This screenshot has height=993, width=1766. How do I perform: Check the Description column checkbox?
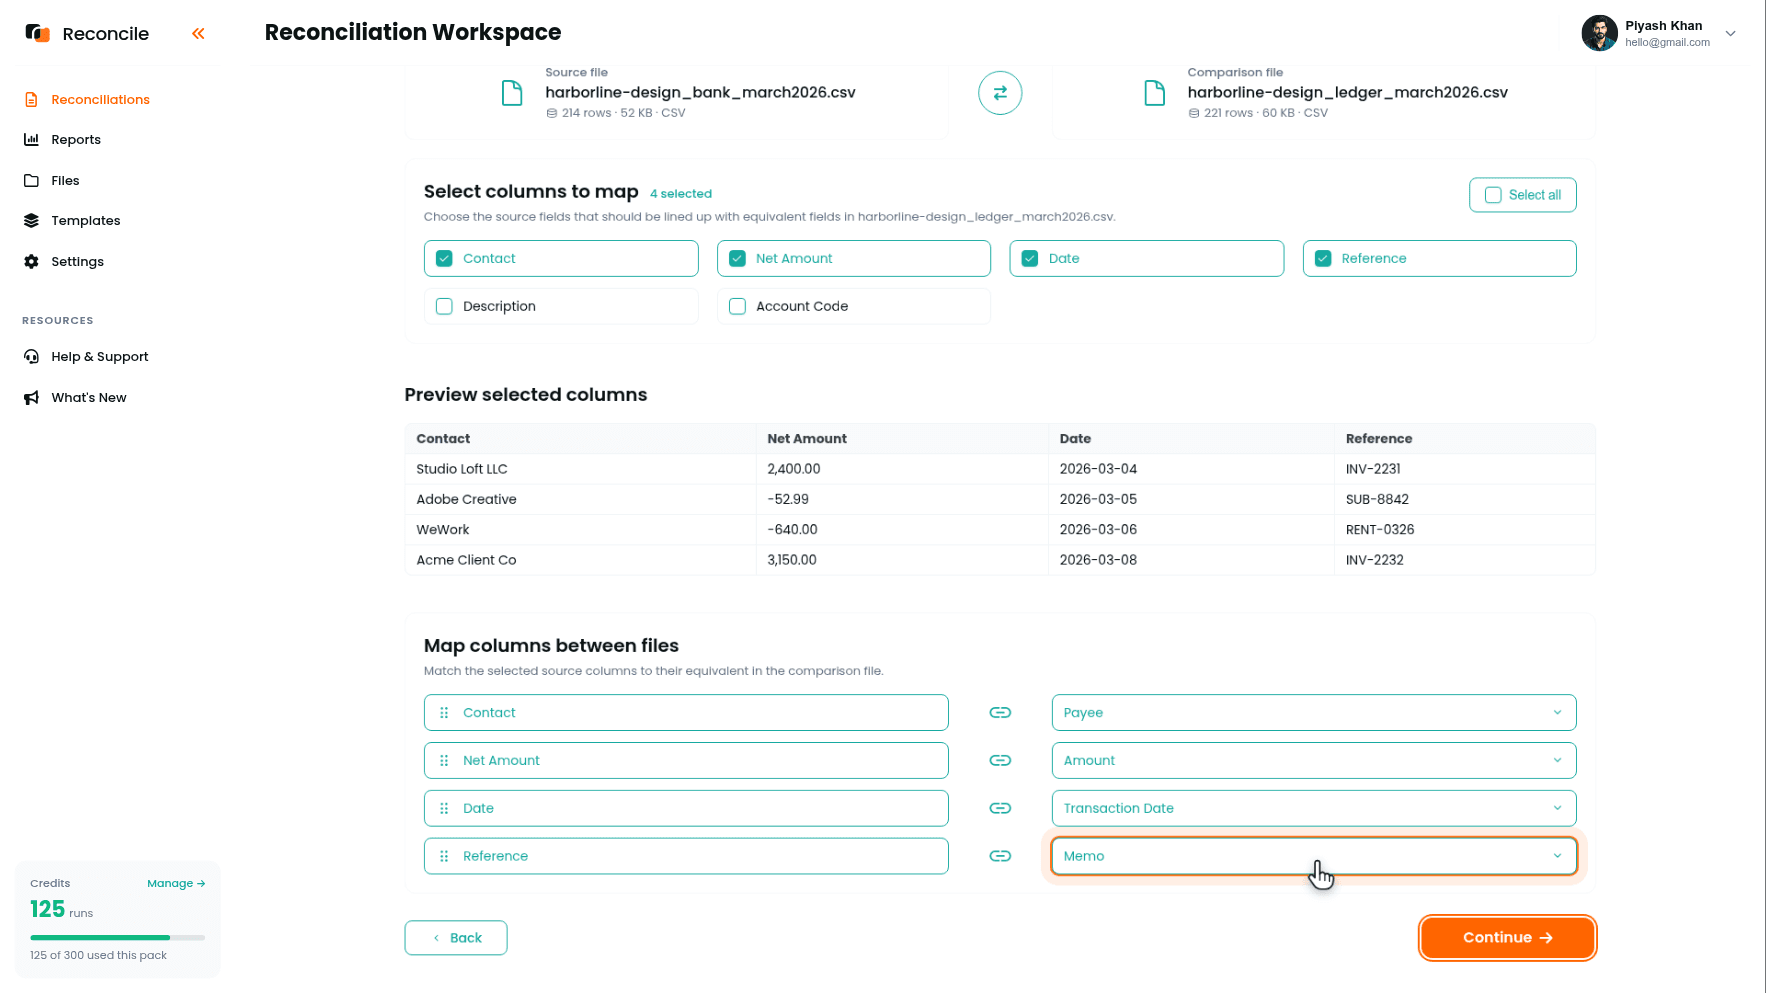444,306
